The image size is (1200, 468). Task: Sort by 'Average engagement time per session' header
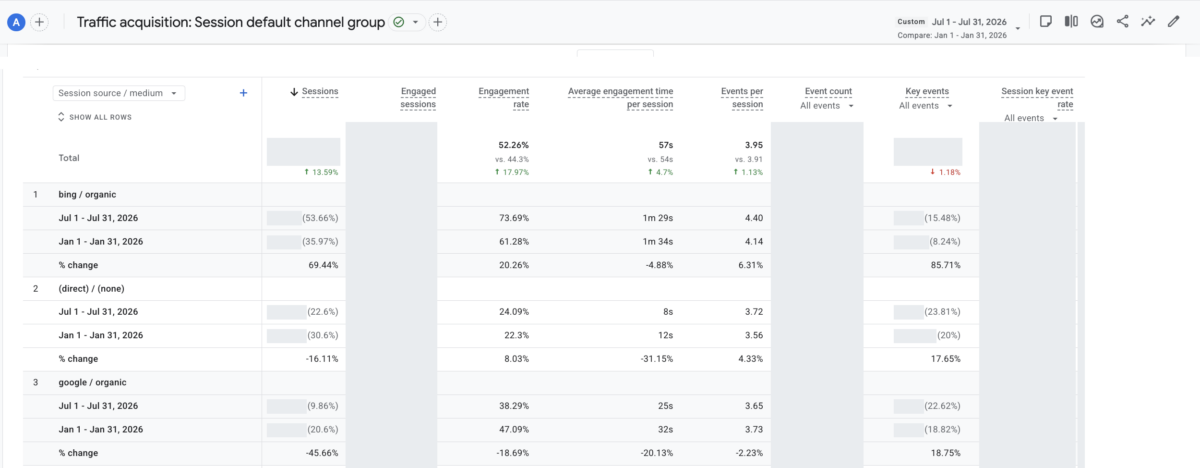621,98
